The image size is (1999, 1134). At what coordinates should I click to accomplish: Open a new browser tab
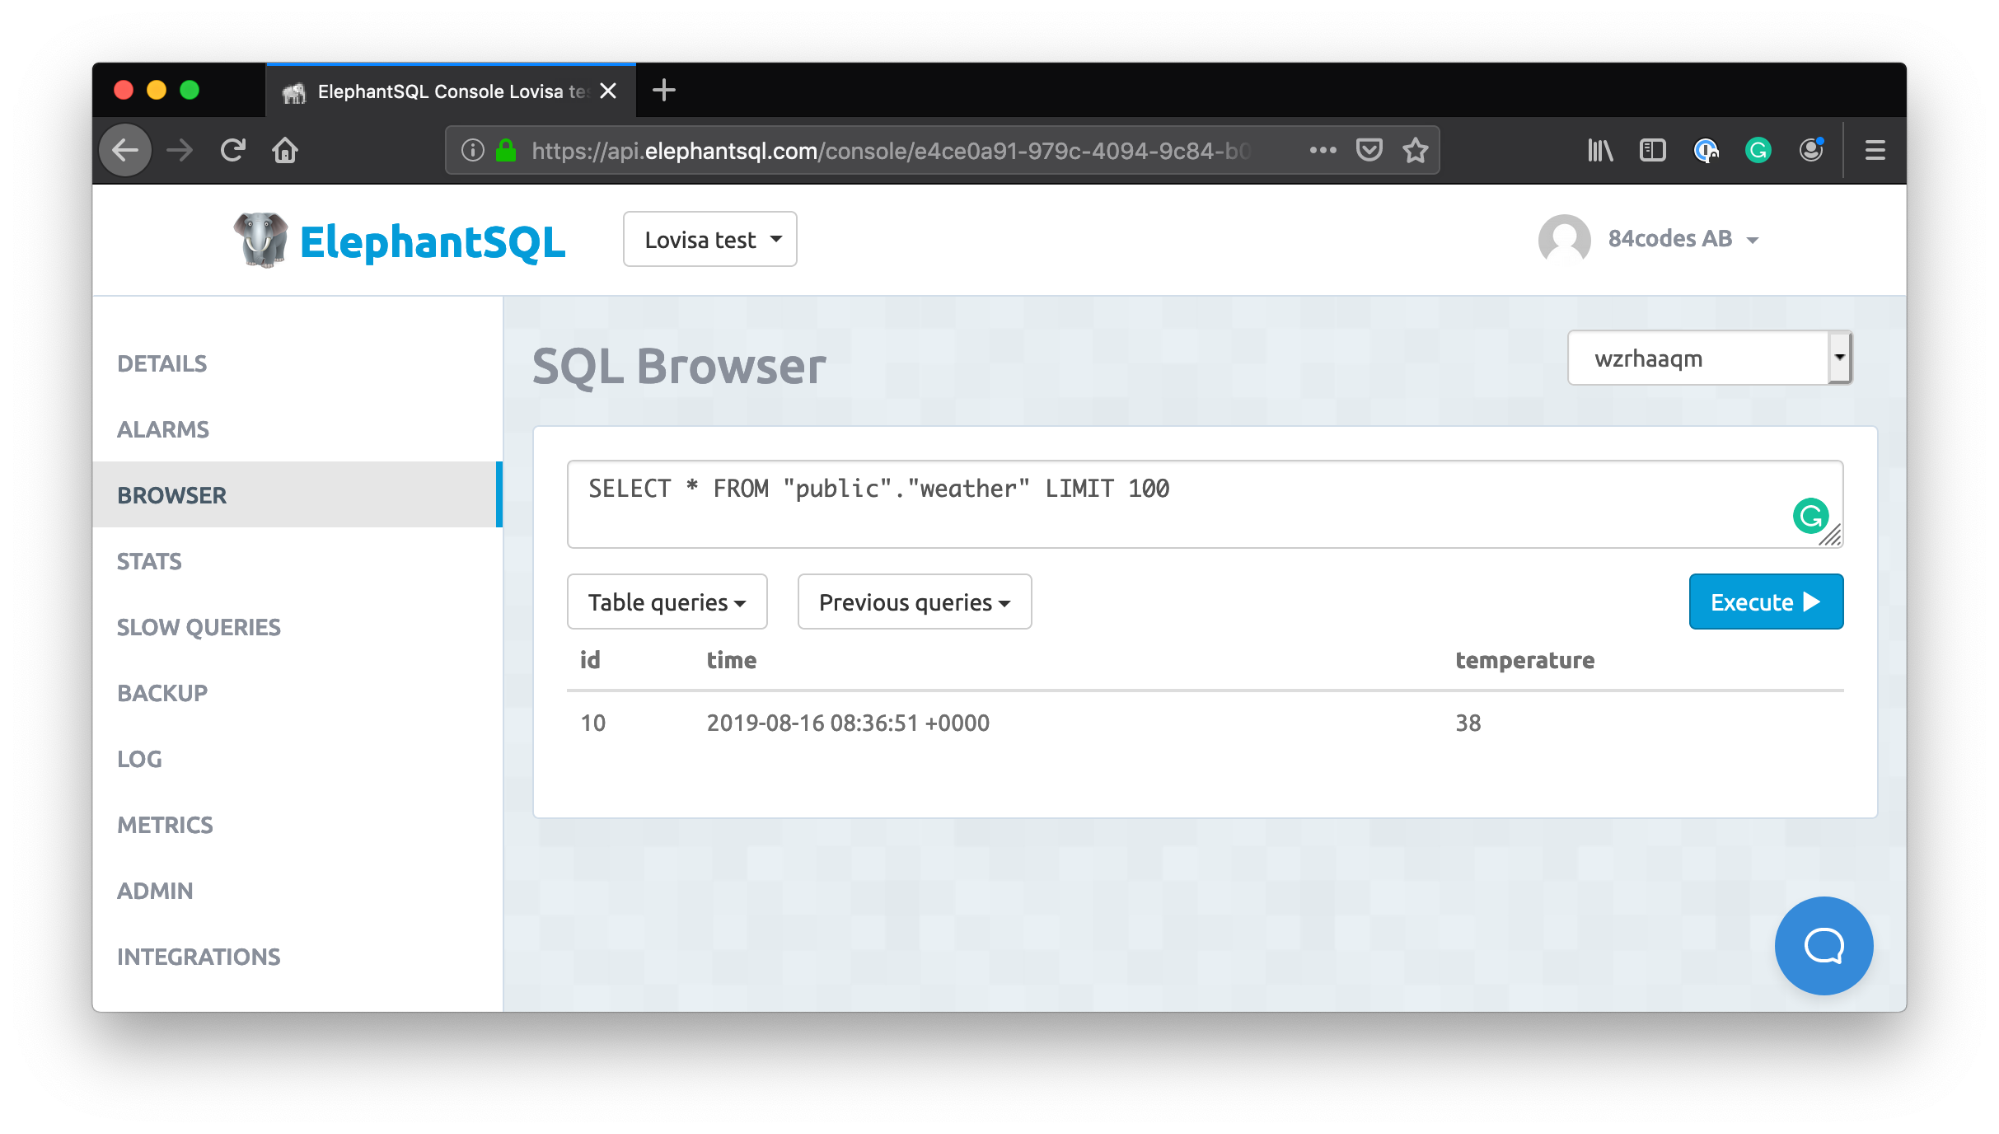tap(664, 91)
